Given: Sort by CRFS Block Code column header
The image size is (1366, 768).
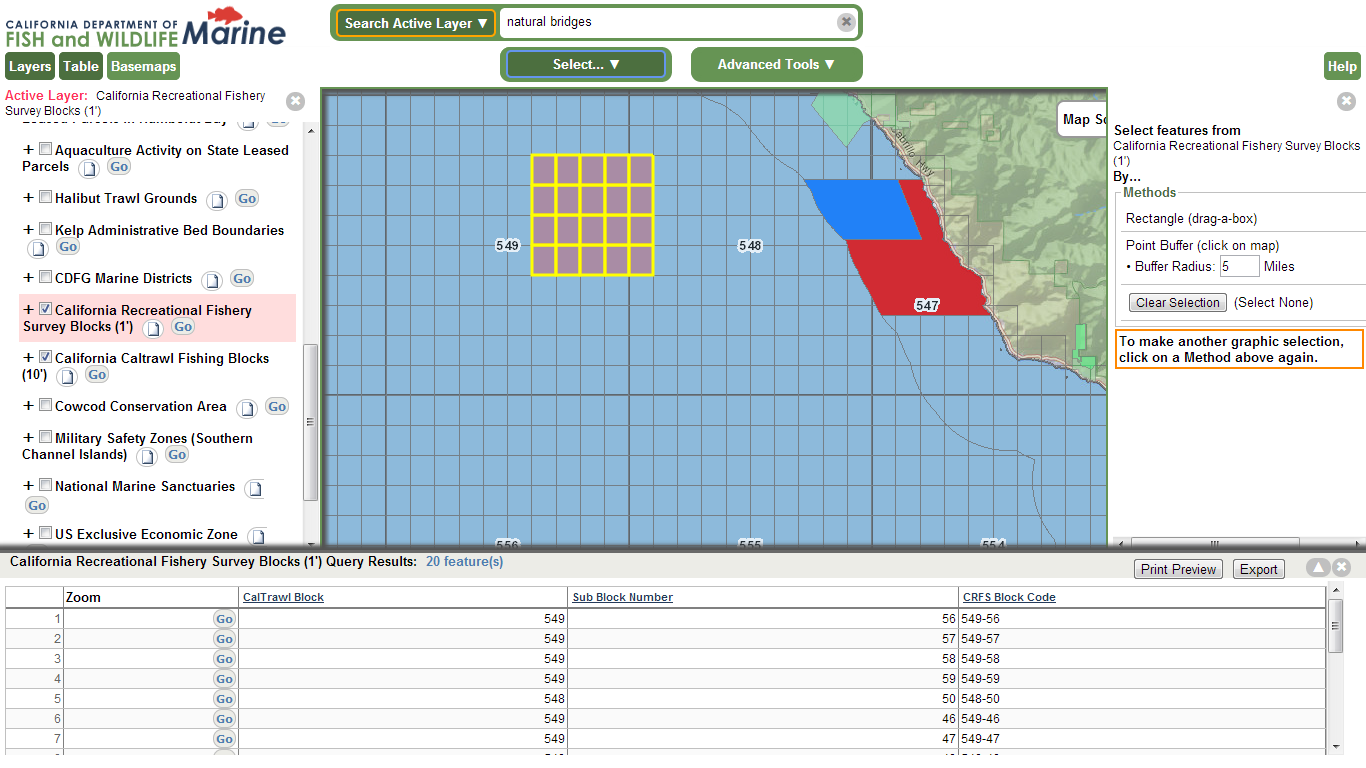Looking at the screenshot, I should click(1009, 597).
